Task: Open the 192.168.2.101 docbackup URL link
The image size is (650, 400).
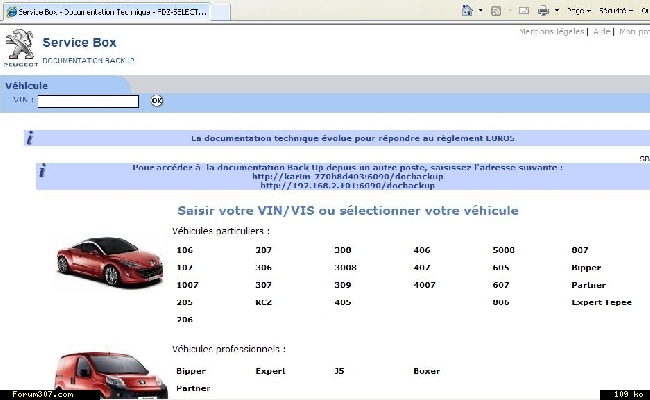Action: [347, 185]
